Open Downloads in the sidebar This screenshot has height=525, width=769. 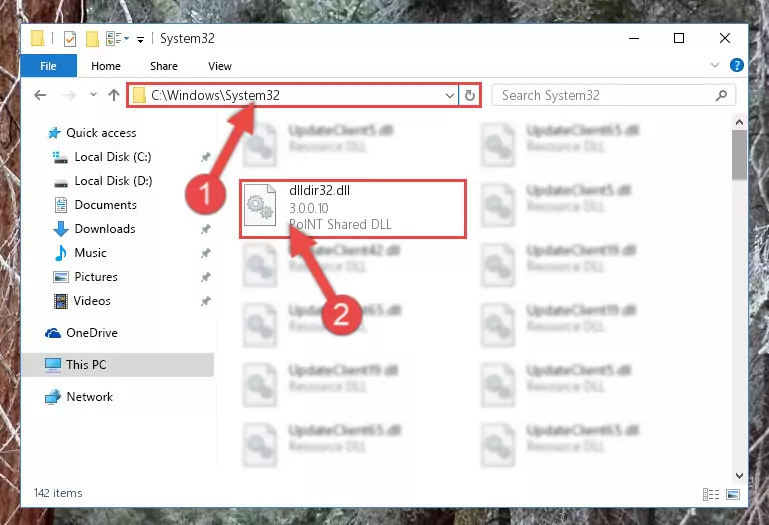(105, 229)
